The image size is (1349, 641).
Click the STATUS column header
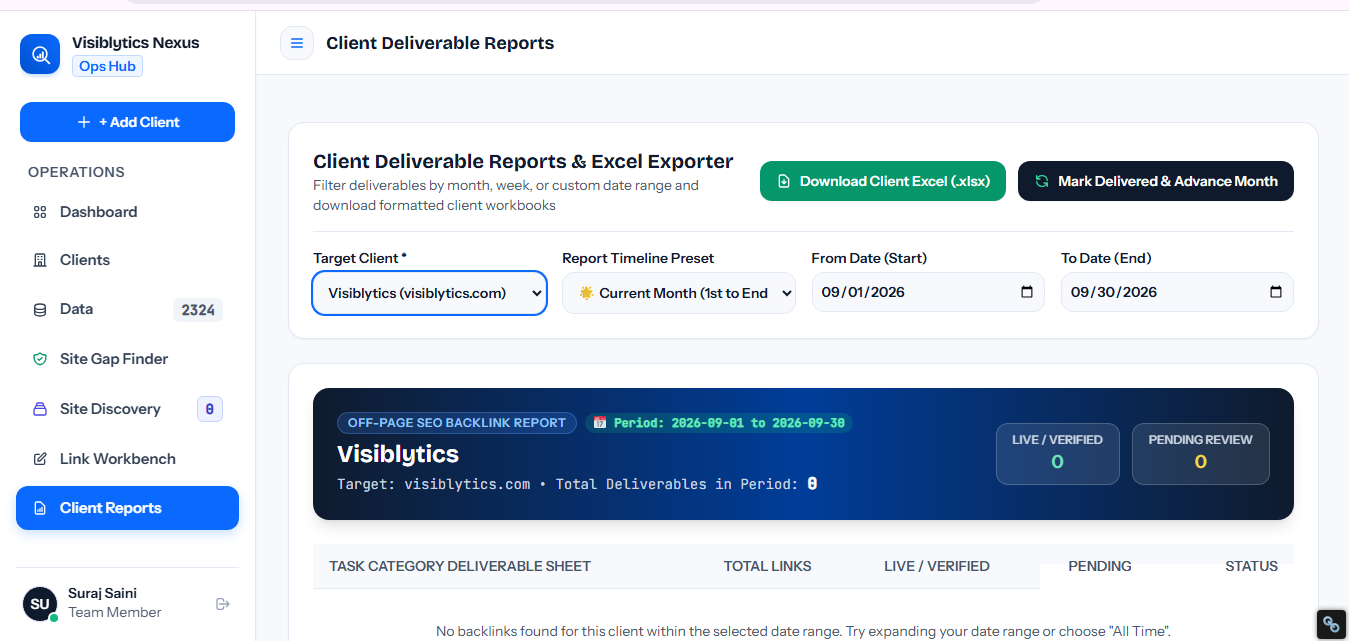[x=1252, y=566]
